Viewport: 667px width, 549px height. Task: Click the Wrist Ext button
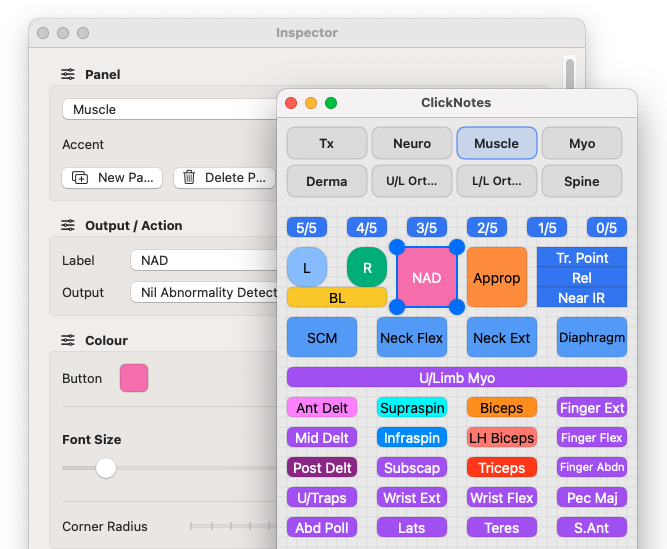pyautogui.click(x=412, y=497)
